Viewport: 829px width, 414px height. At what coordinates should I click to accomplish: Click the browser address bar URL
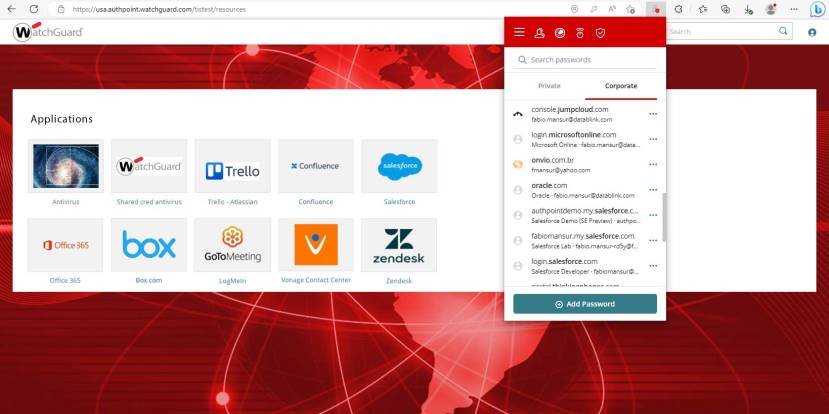click(x=159, y=9)
